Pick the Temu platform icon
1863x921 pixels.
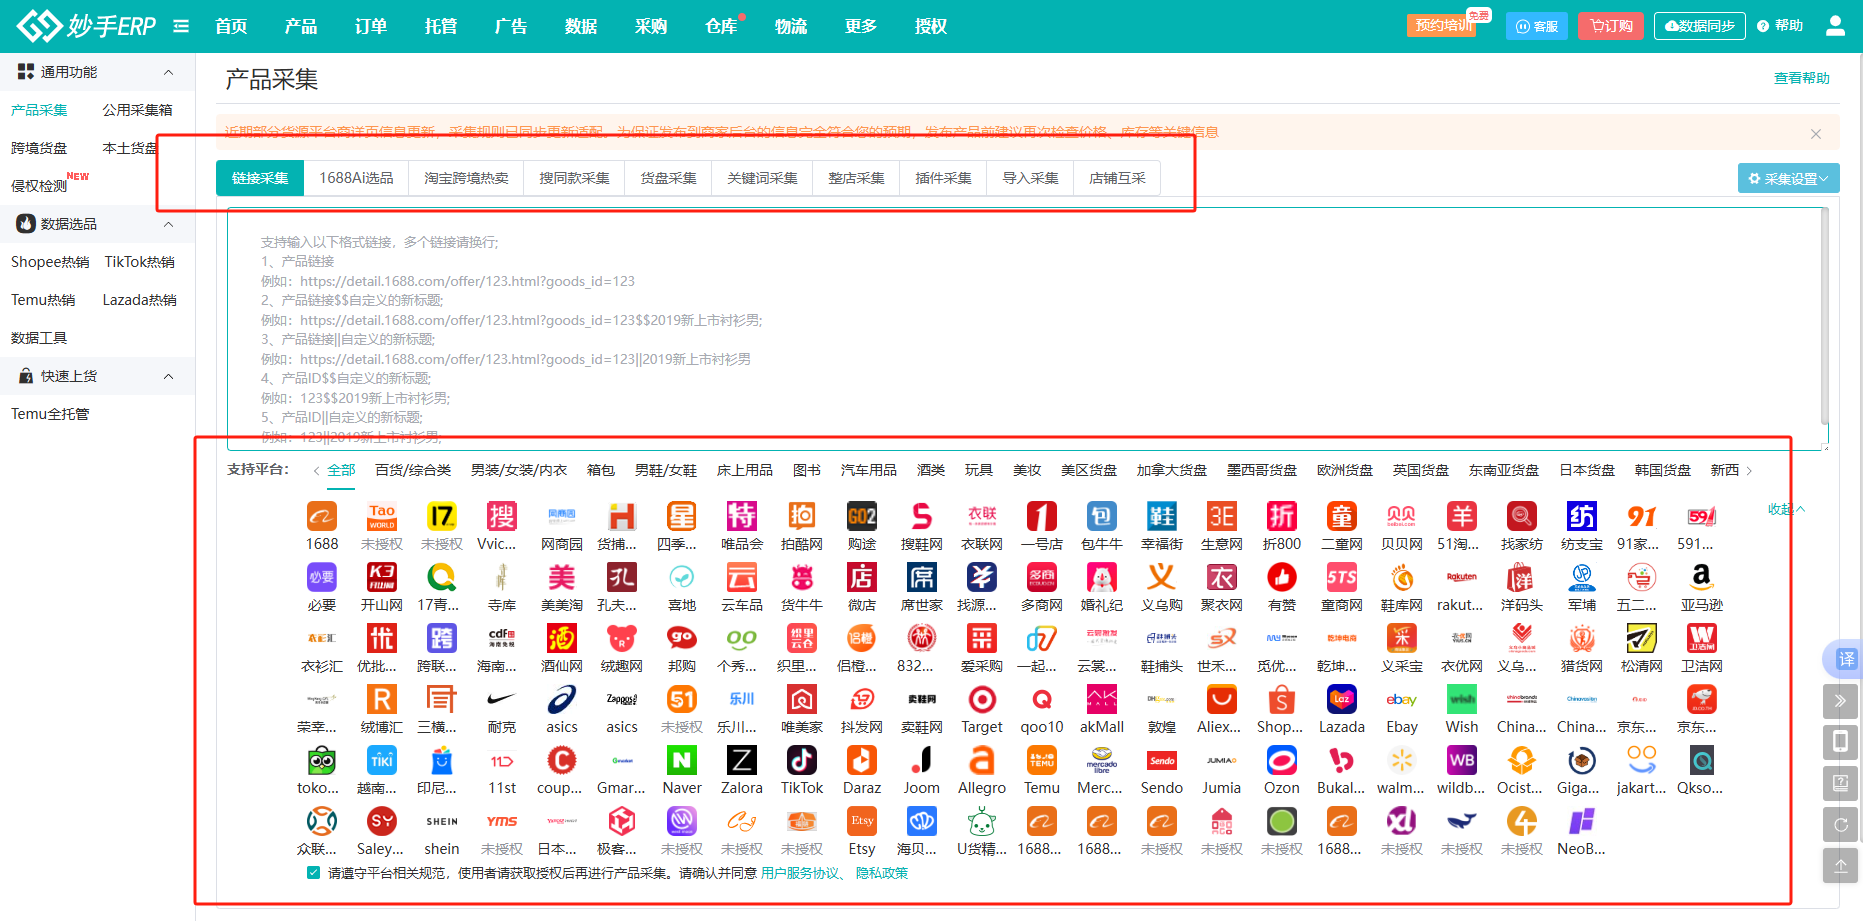click(1041, 761)
